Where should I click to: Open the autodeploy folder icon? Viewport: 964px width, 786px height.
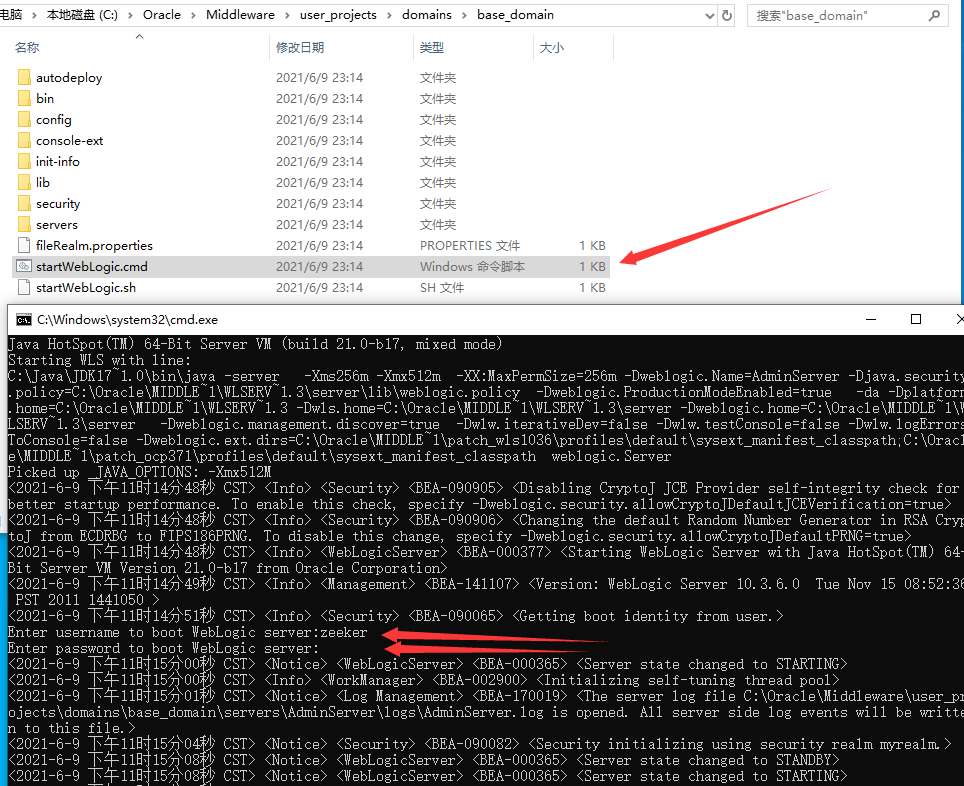(x=24, y=77)
